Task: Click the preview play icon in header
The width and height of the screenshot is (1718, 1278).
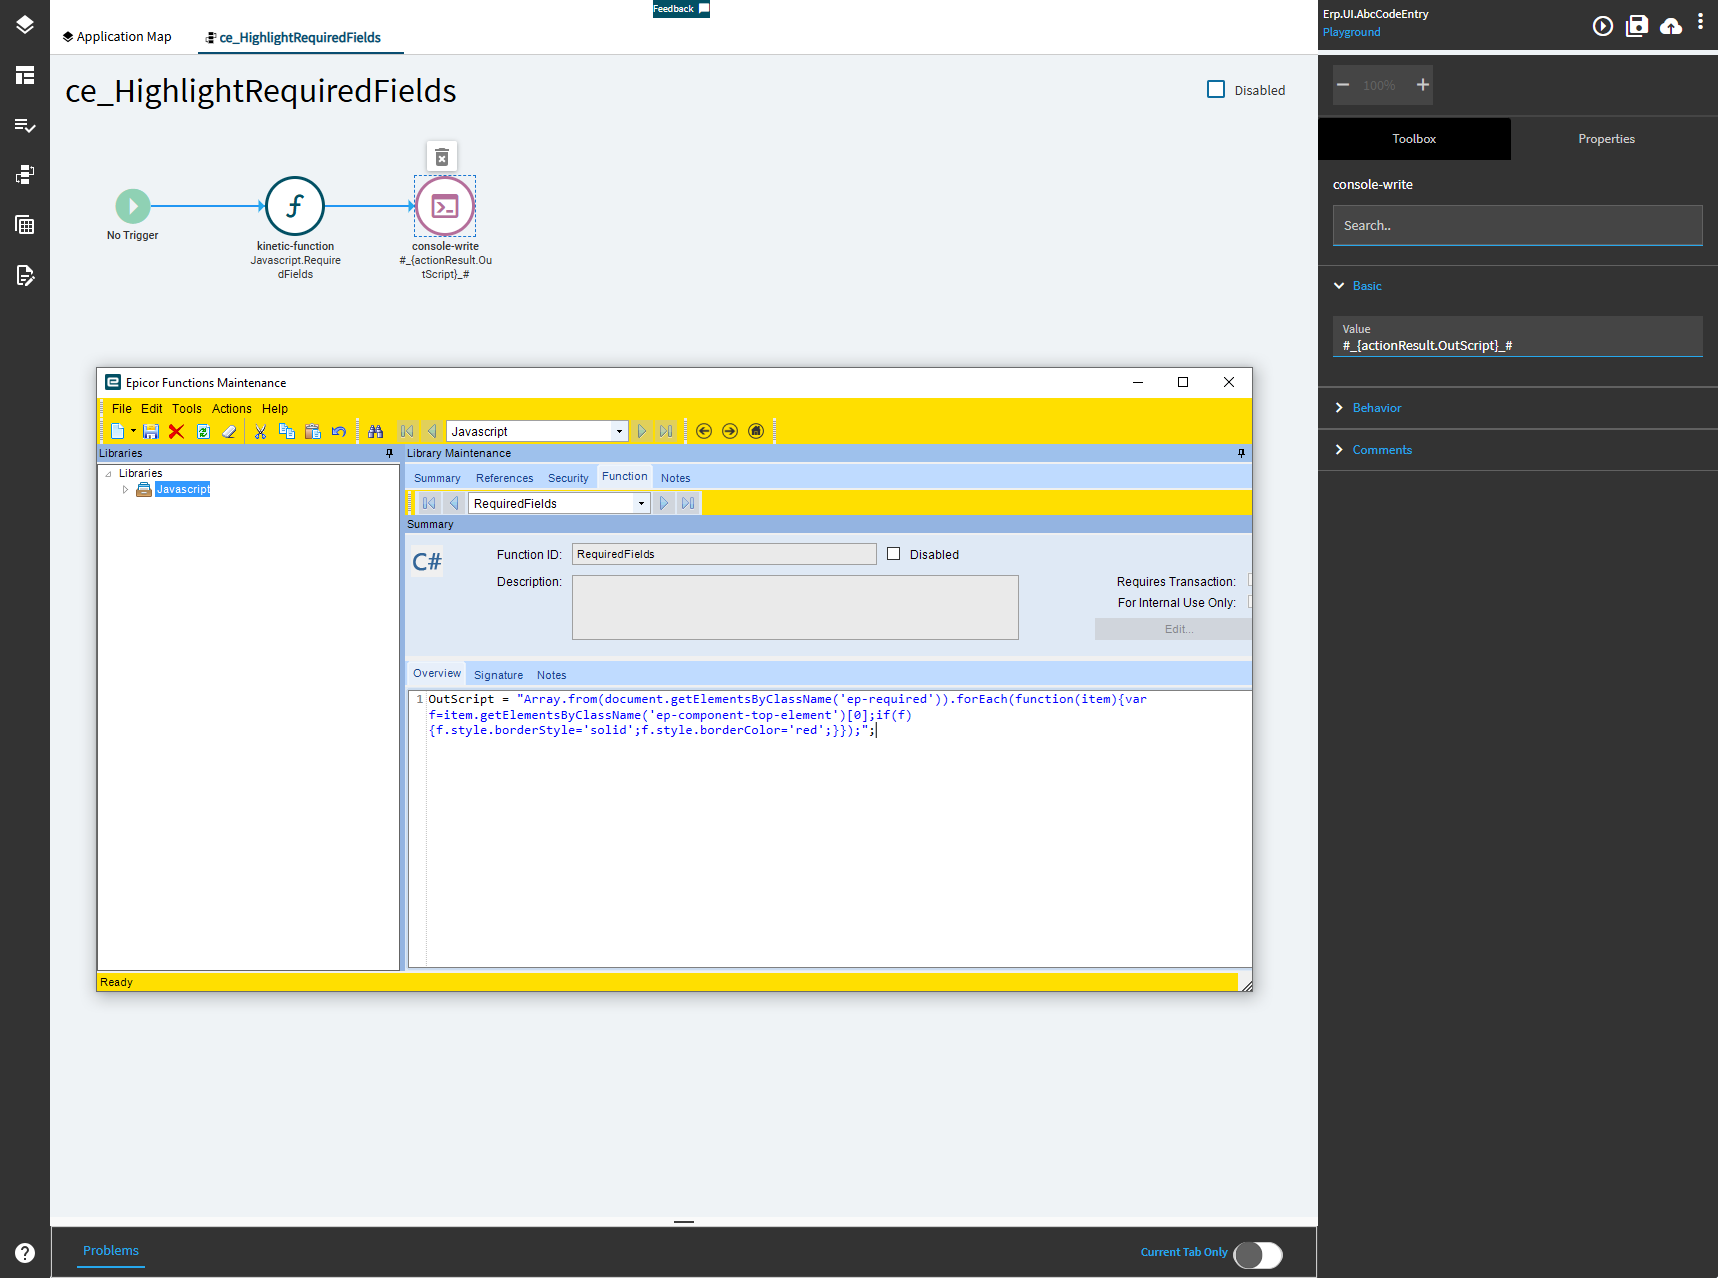Action: 1603,26
